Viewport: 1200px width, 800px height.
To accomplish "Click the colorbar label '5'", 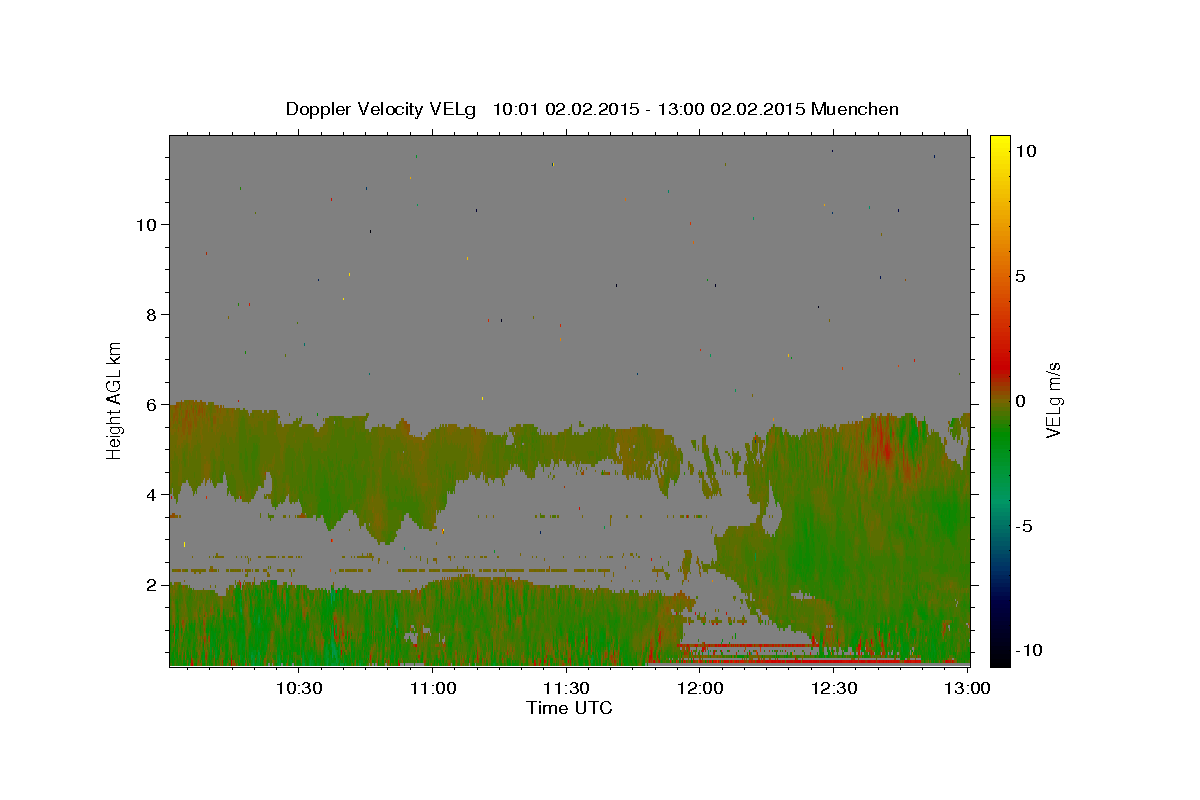I will pos(1021,276).
